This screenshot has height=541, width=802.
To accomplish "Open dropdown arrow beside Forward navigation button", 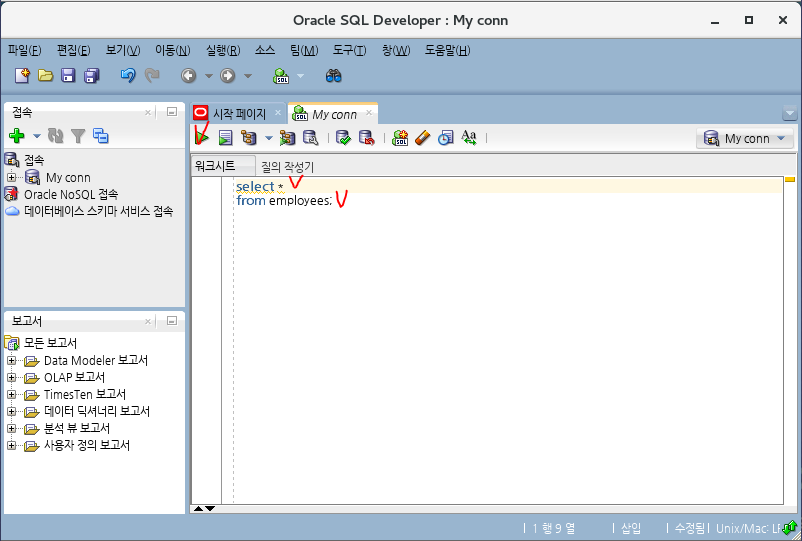I will click(x=248, y=76).
